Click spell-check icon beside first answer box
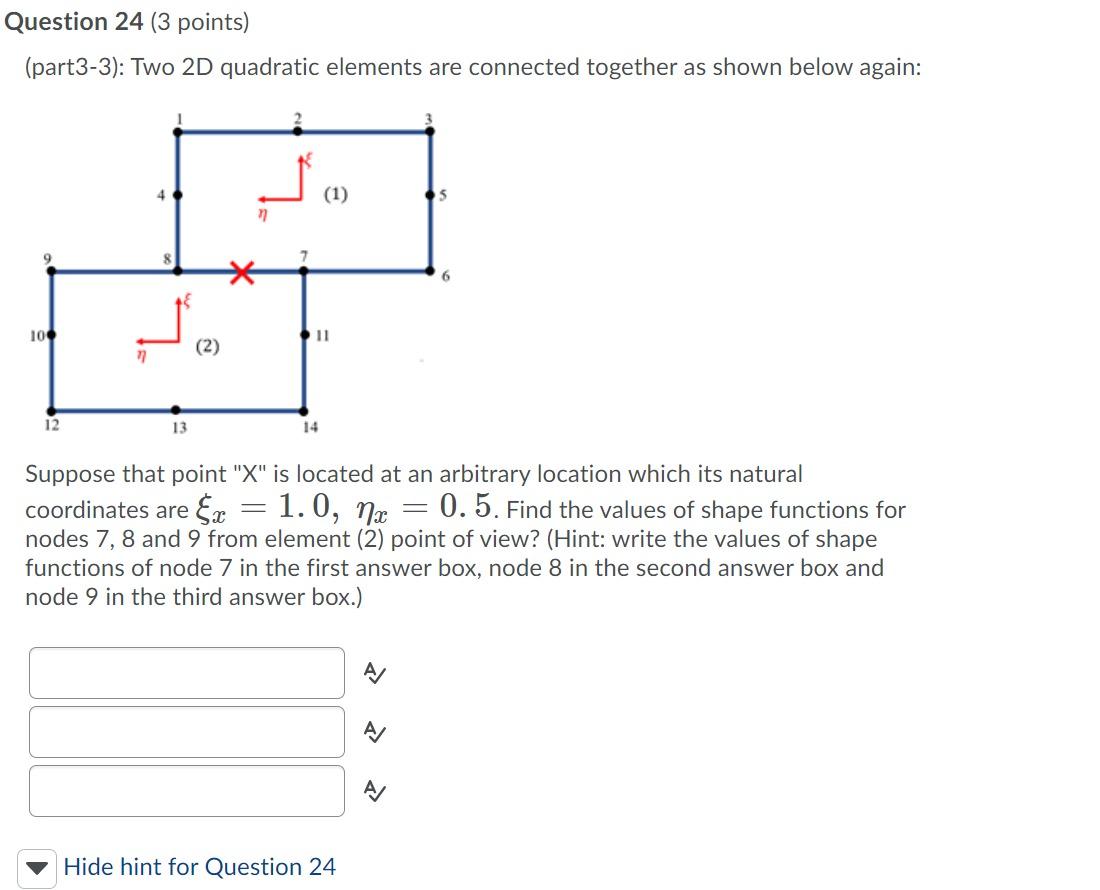The image size is (1100, 890). [x=375, y=673]
